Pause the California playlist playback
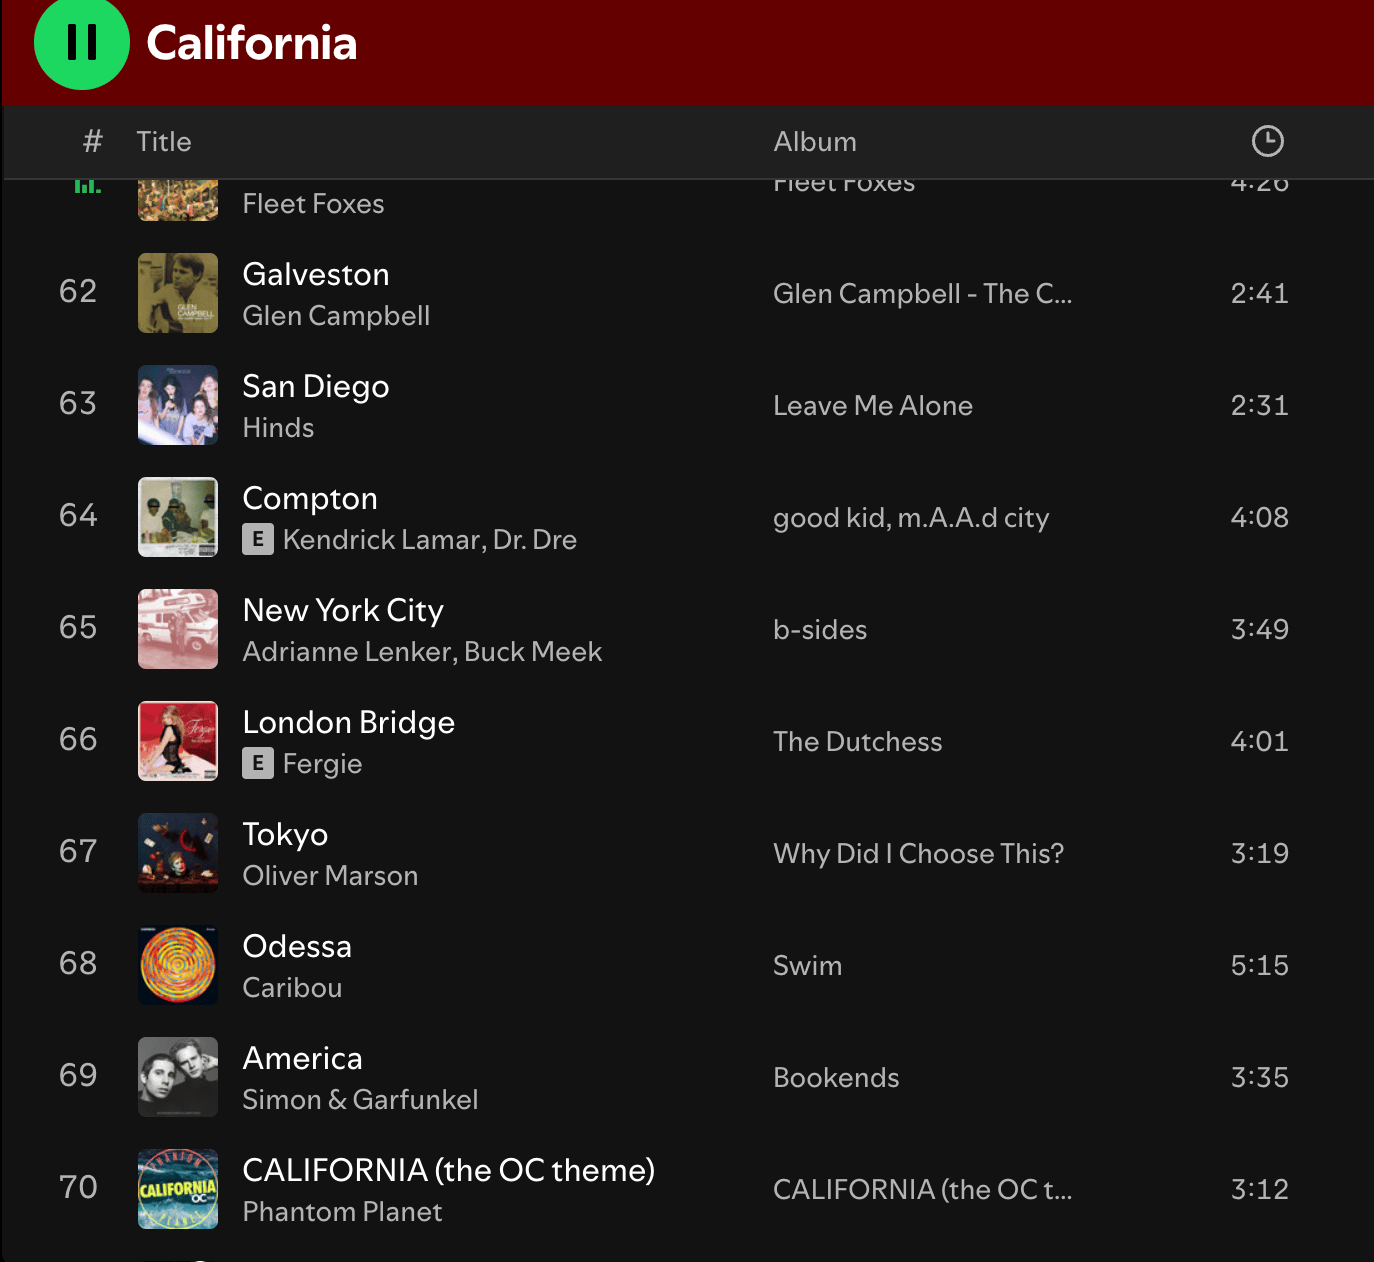Image resolution: width=1374 pixels, height=1262 pixels. pyautogui.click(x=82, y=43)
